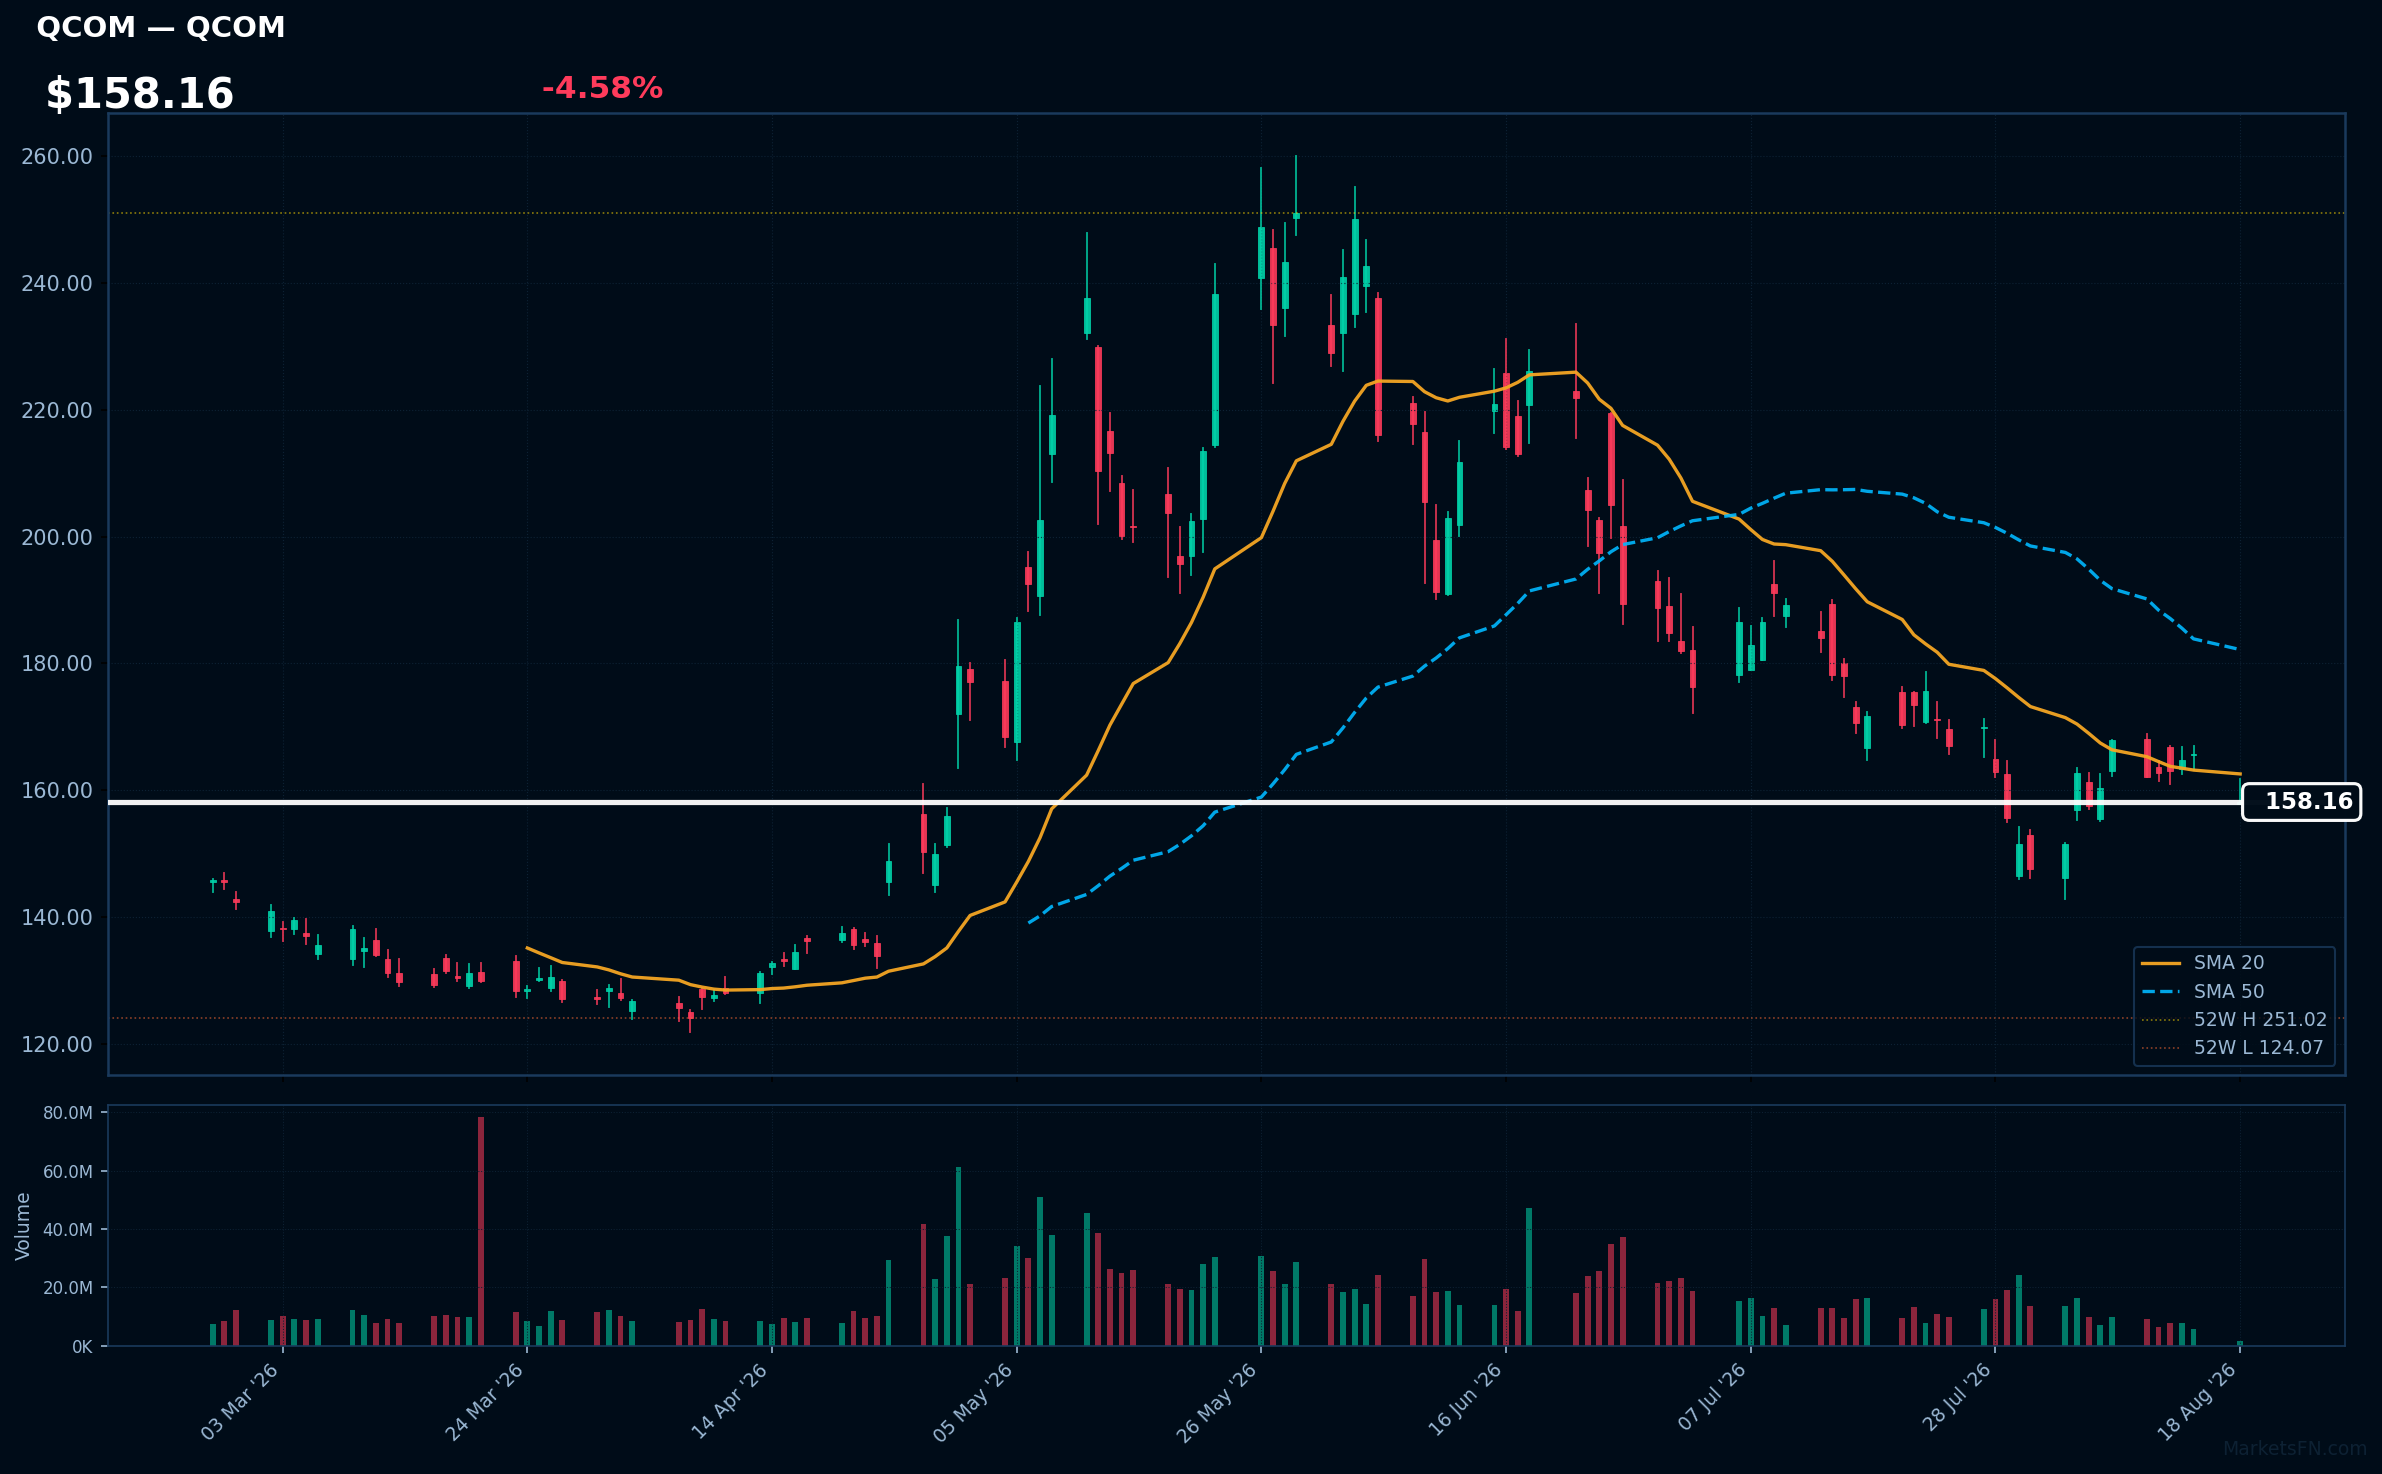Click the 05 May '26 date label

click(x=973, y=1402)
